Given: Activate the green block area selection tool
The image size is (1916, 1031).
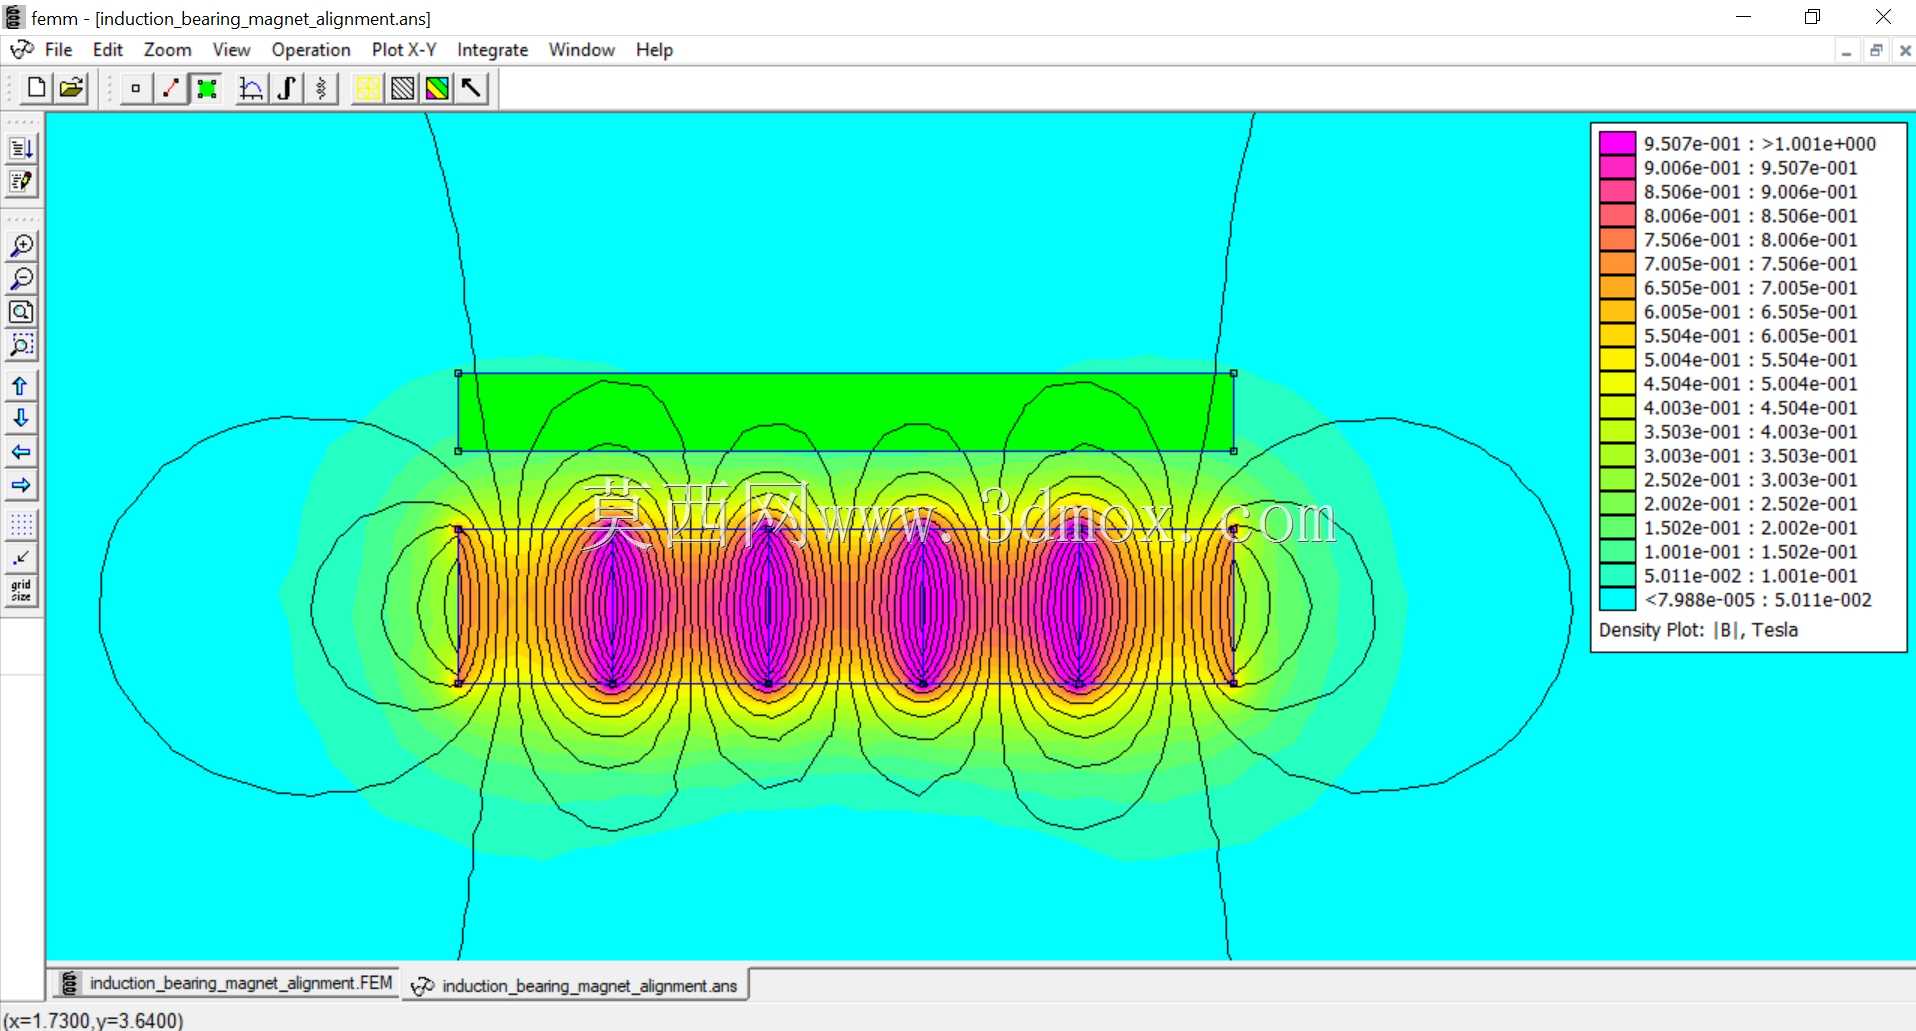Looking at the screenshot, I should tap(207, 89).
